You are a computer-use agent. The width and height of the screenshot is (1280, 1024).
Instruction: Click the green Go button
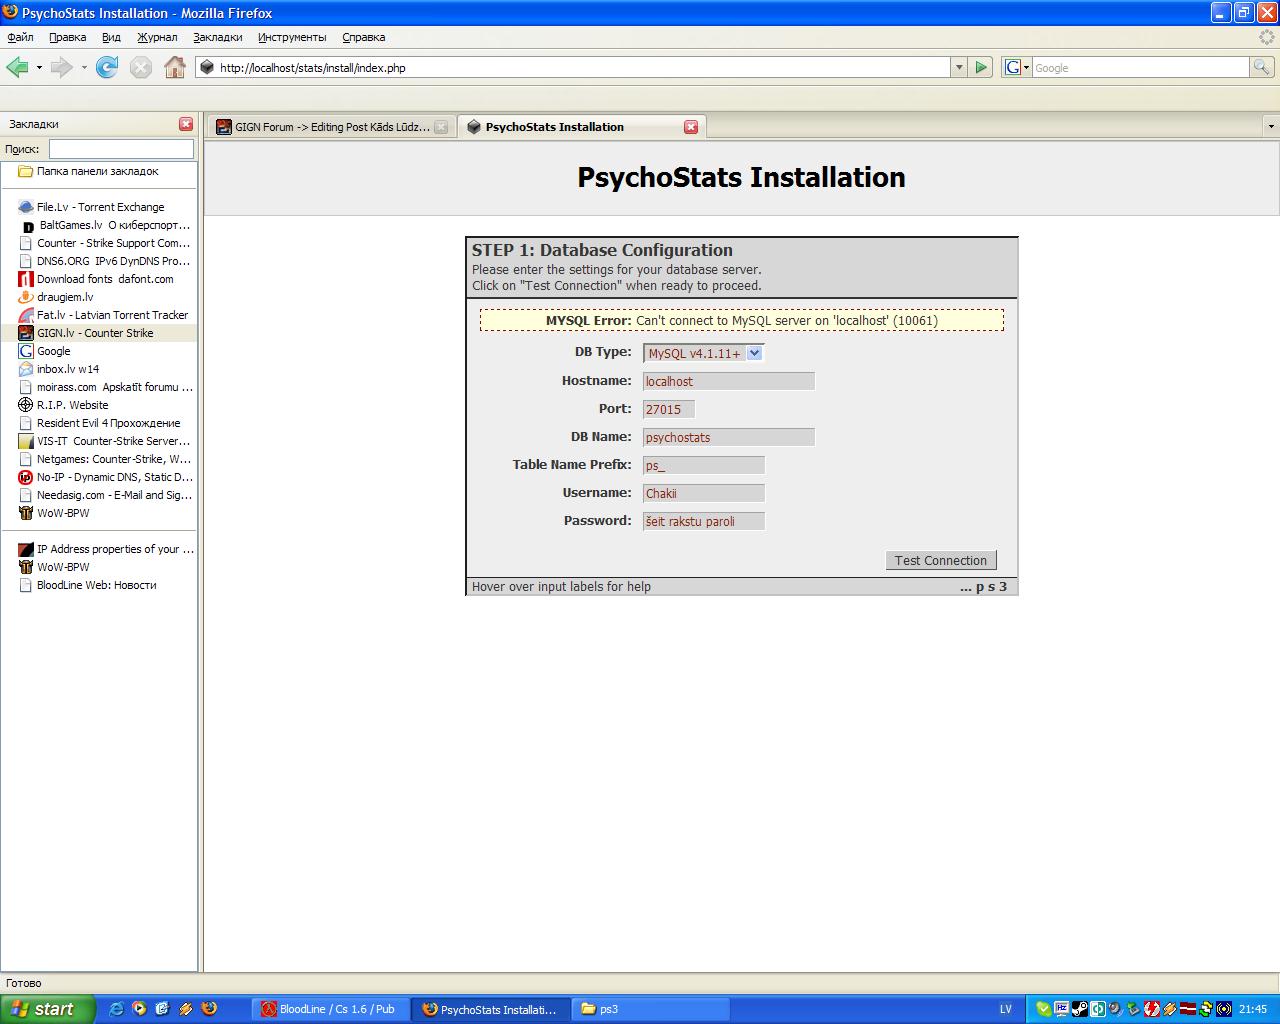pyautogui.click(x=981, y=67)
